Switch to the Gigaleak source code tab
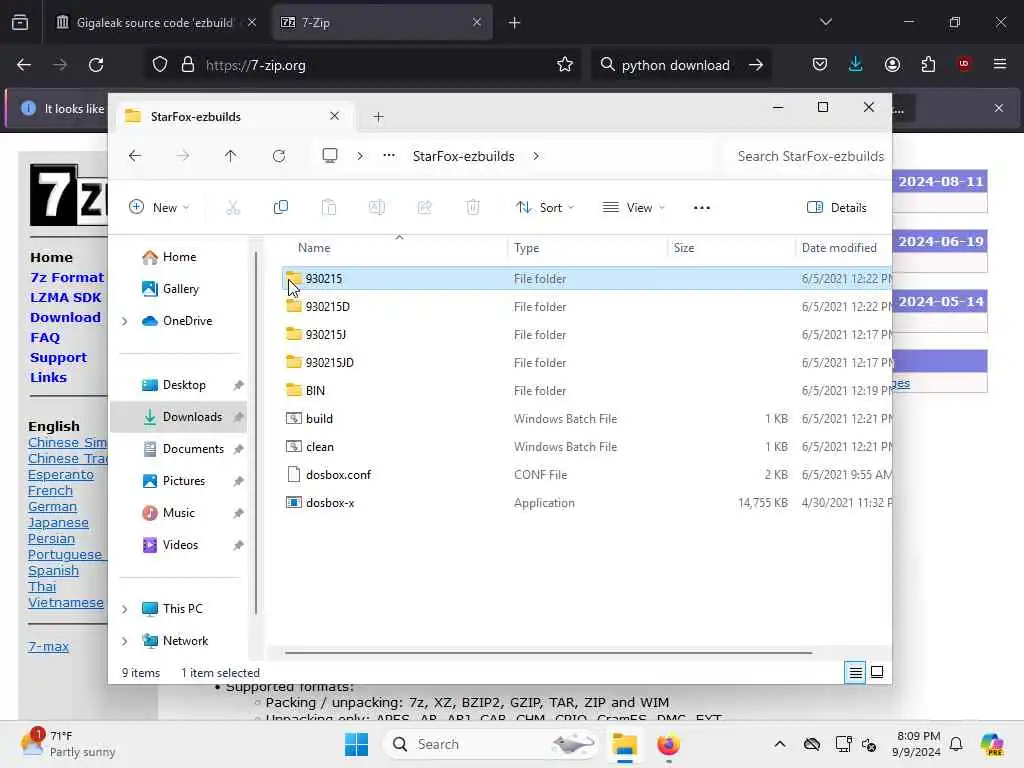Image resolution: width=1024 pixels, height=768 pixels. click(155, 23)
